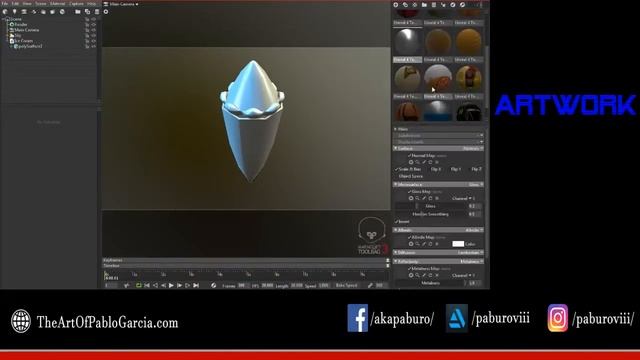Image resolution: width=640 pixels, height=360 pixels.
Task: Select the Render item in the scene tree
Action: coord(20,24)
